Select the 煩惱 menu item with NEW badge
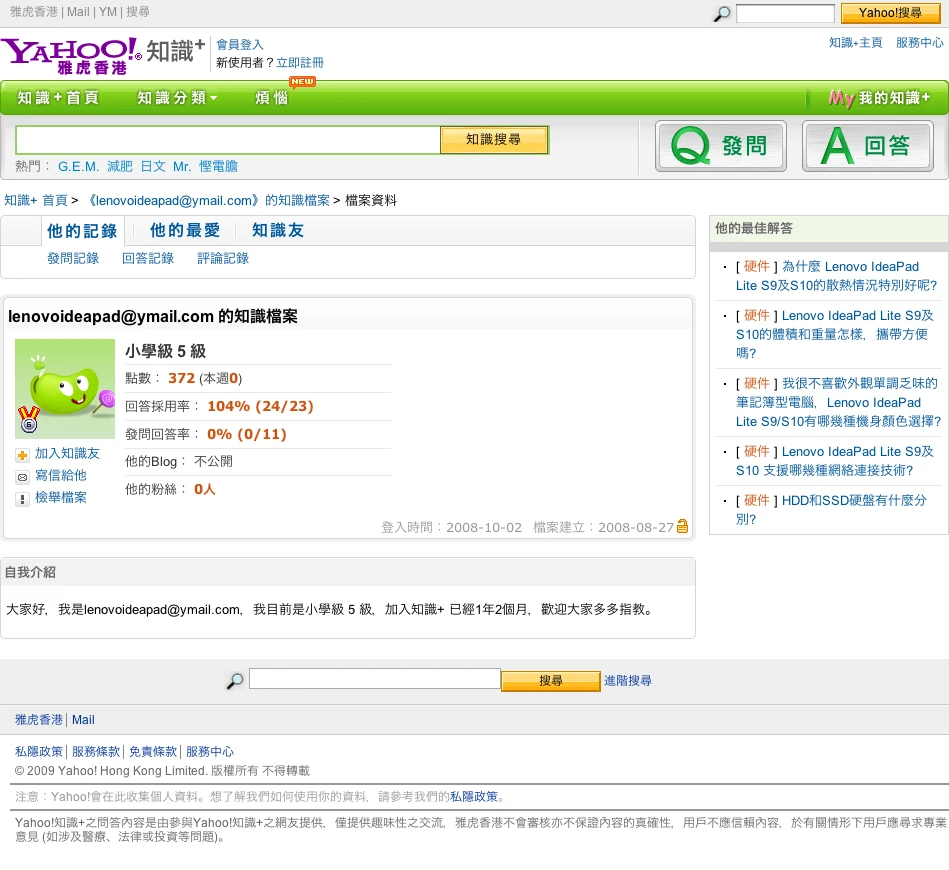Viewport: 949px width, 870px height. (271, 98)
